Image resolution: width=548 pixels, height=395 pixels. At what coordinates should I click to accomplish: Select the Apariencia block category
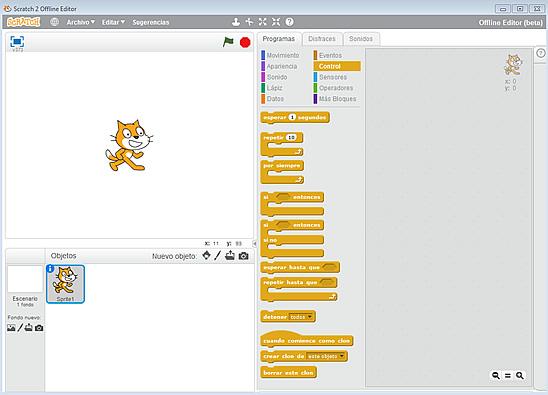coord(279,66)
